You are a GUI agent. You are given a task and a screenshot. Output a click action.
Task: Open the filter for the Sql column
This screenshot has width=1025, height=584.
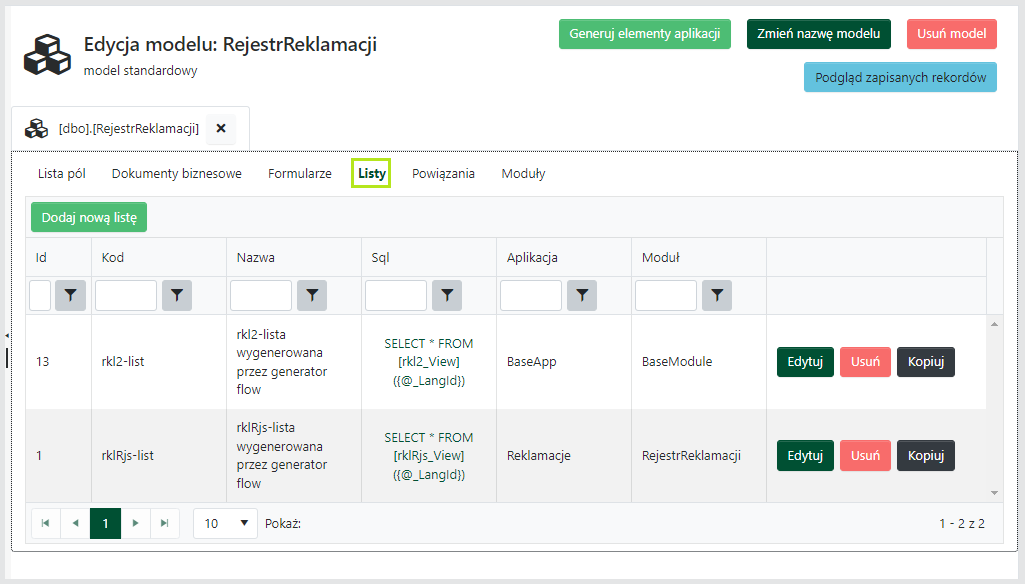pyautogui.click(x=446, y=295)
